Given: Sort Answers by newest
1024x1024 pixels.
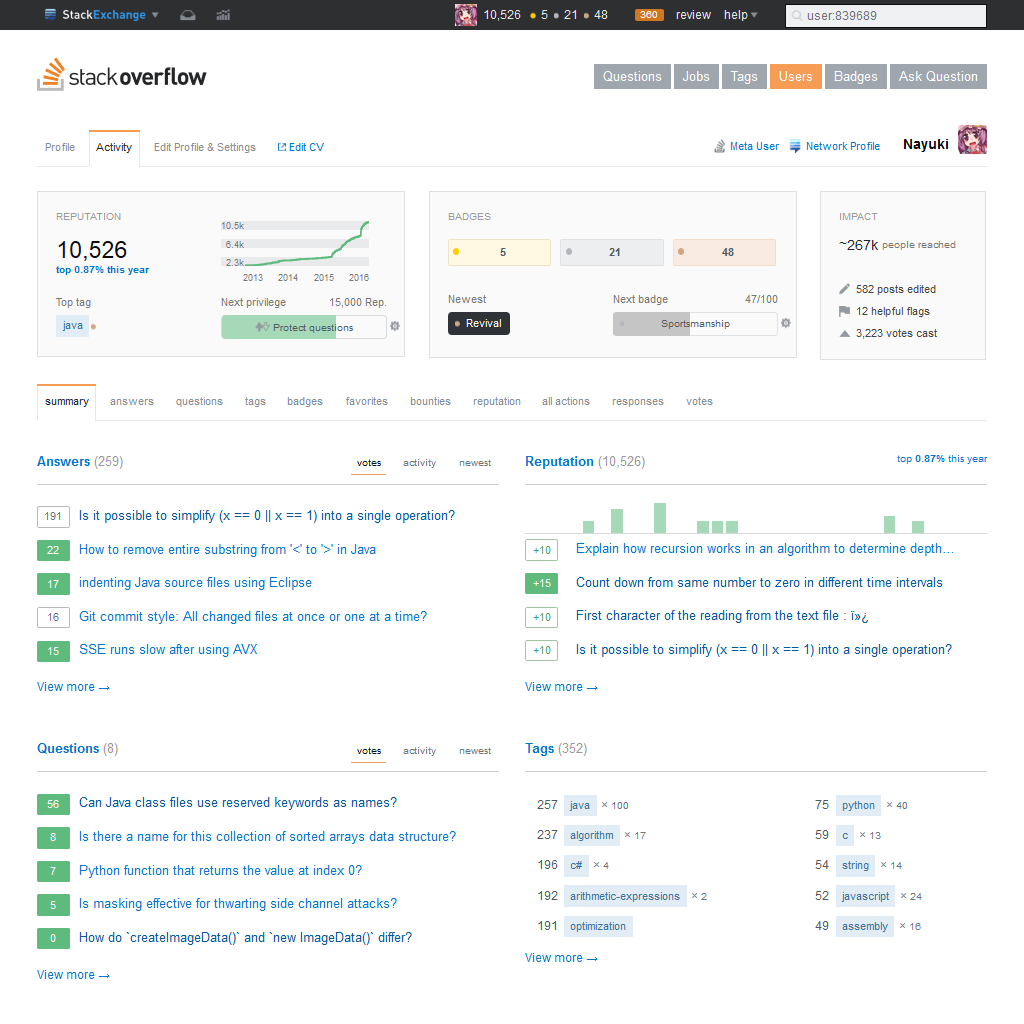Looking at the screenshot, I should coord(475,463).
